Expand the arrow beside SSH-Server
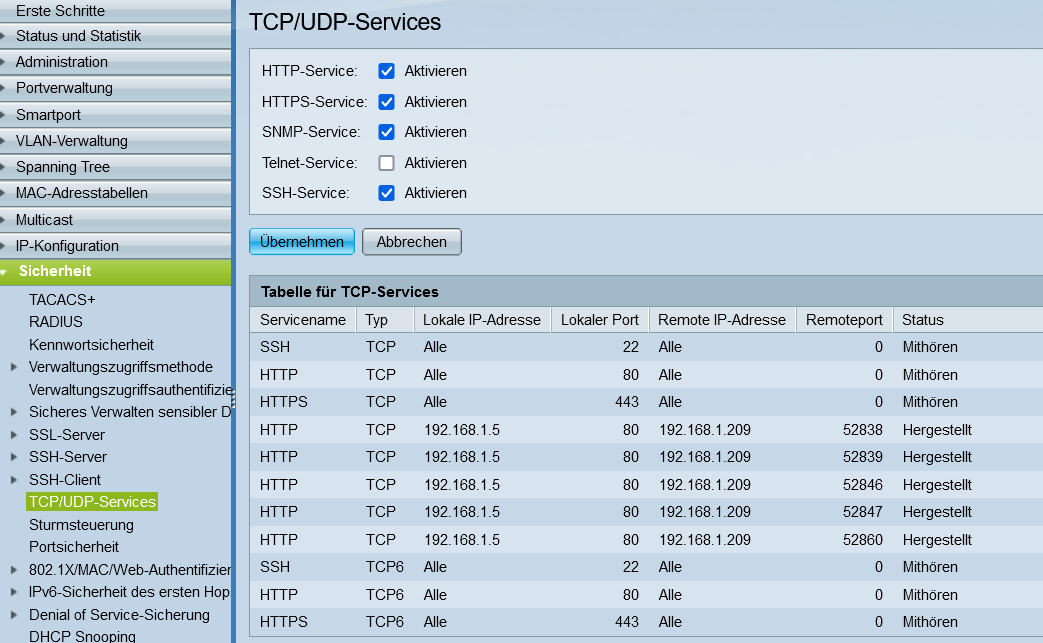1043x643 pixels. click(14, 457)
